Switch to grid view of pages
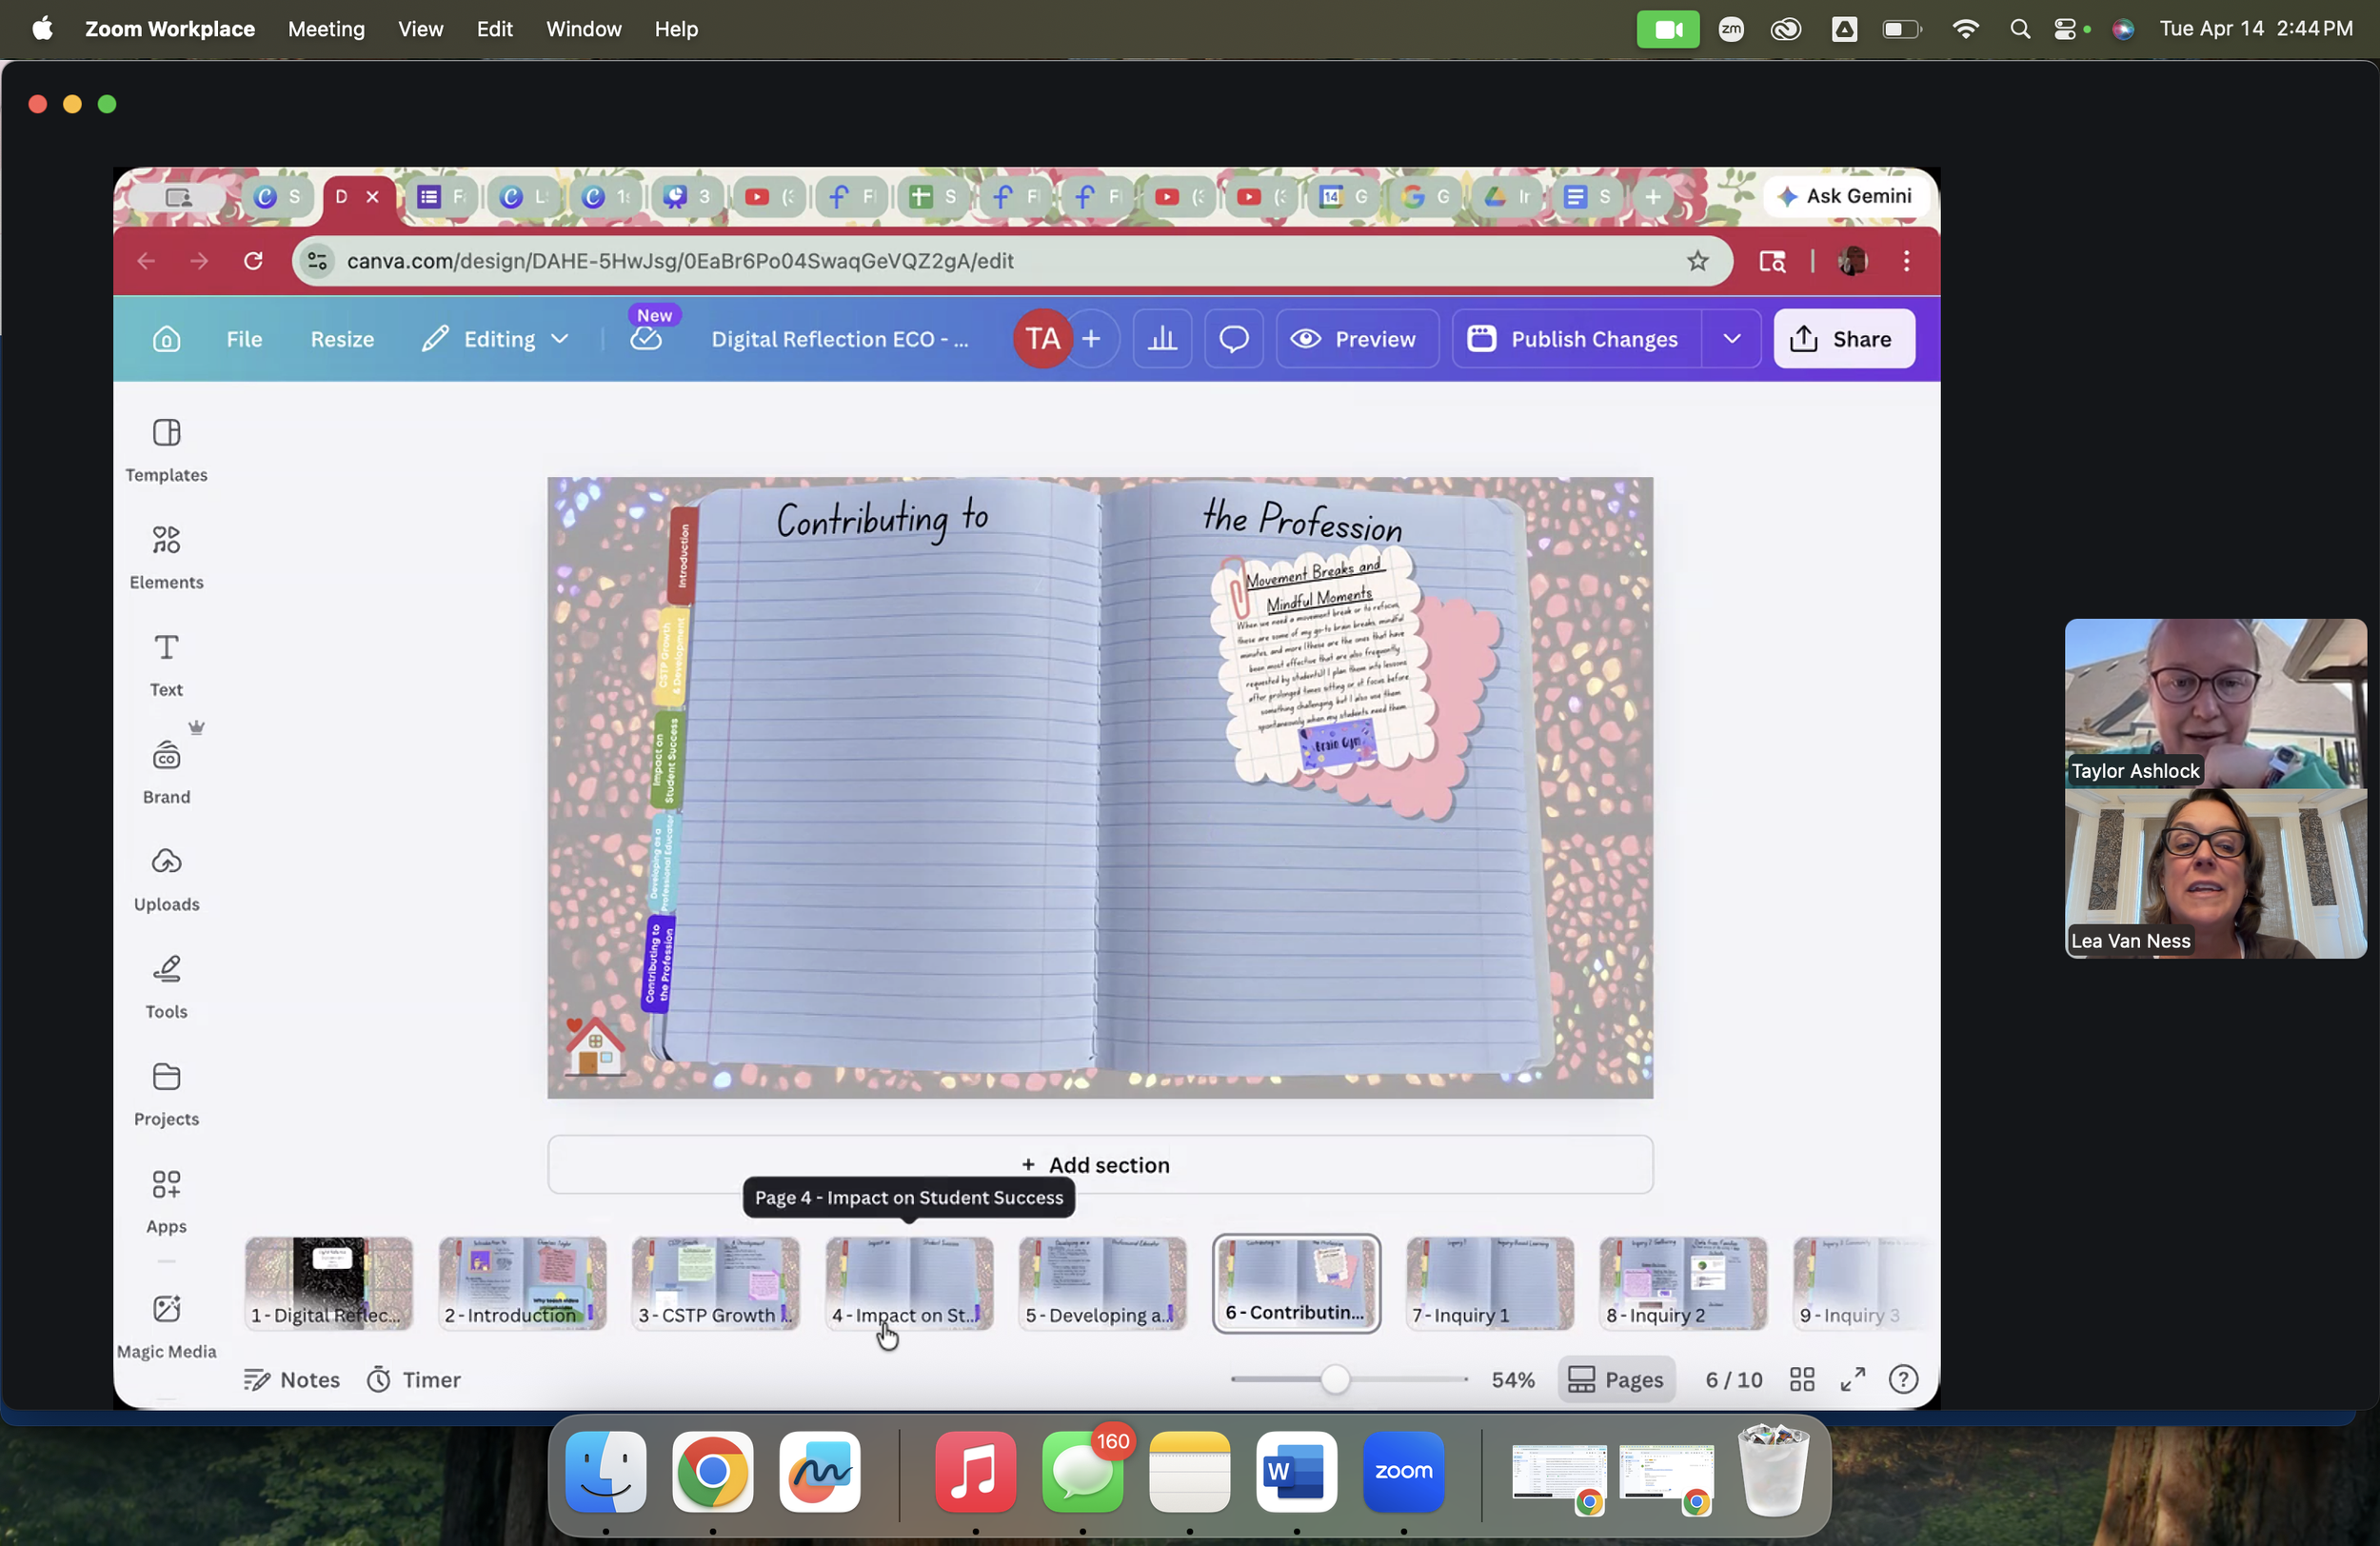The width and height of the screenshot is (2380, 1546). pos(1801,1379)
